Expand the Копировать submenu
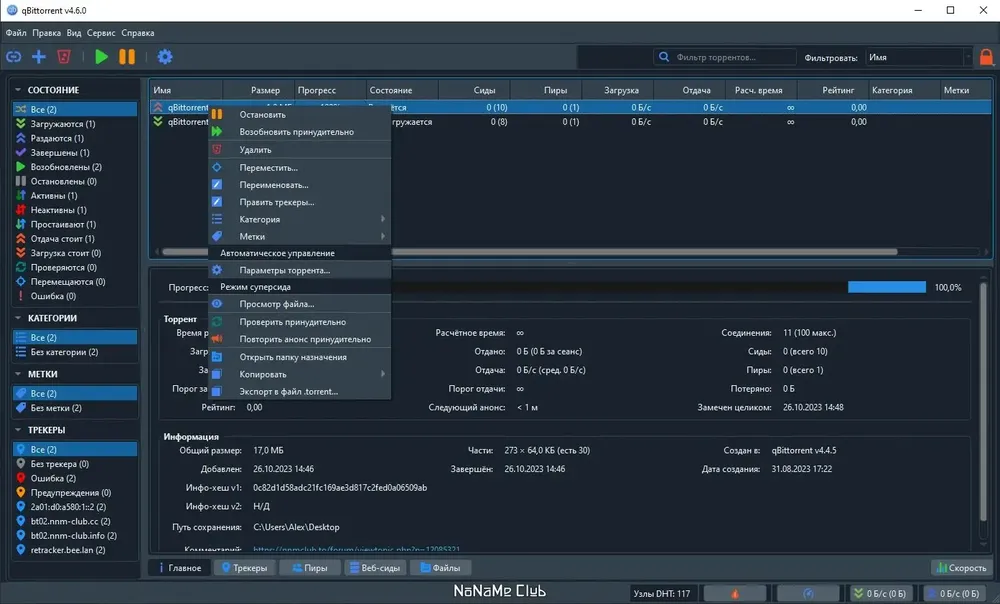This screenshot has width=1000, height=604. 300,374
